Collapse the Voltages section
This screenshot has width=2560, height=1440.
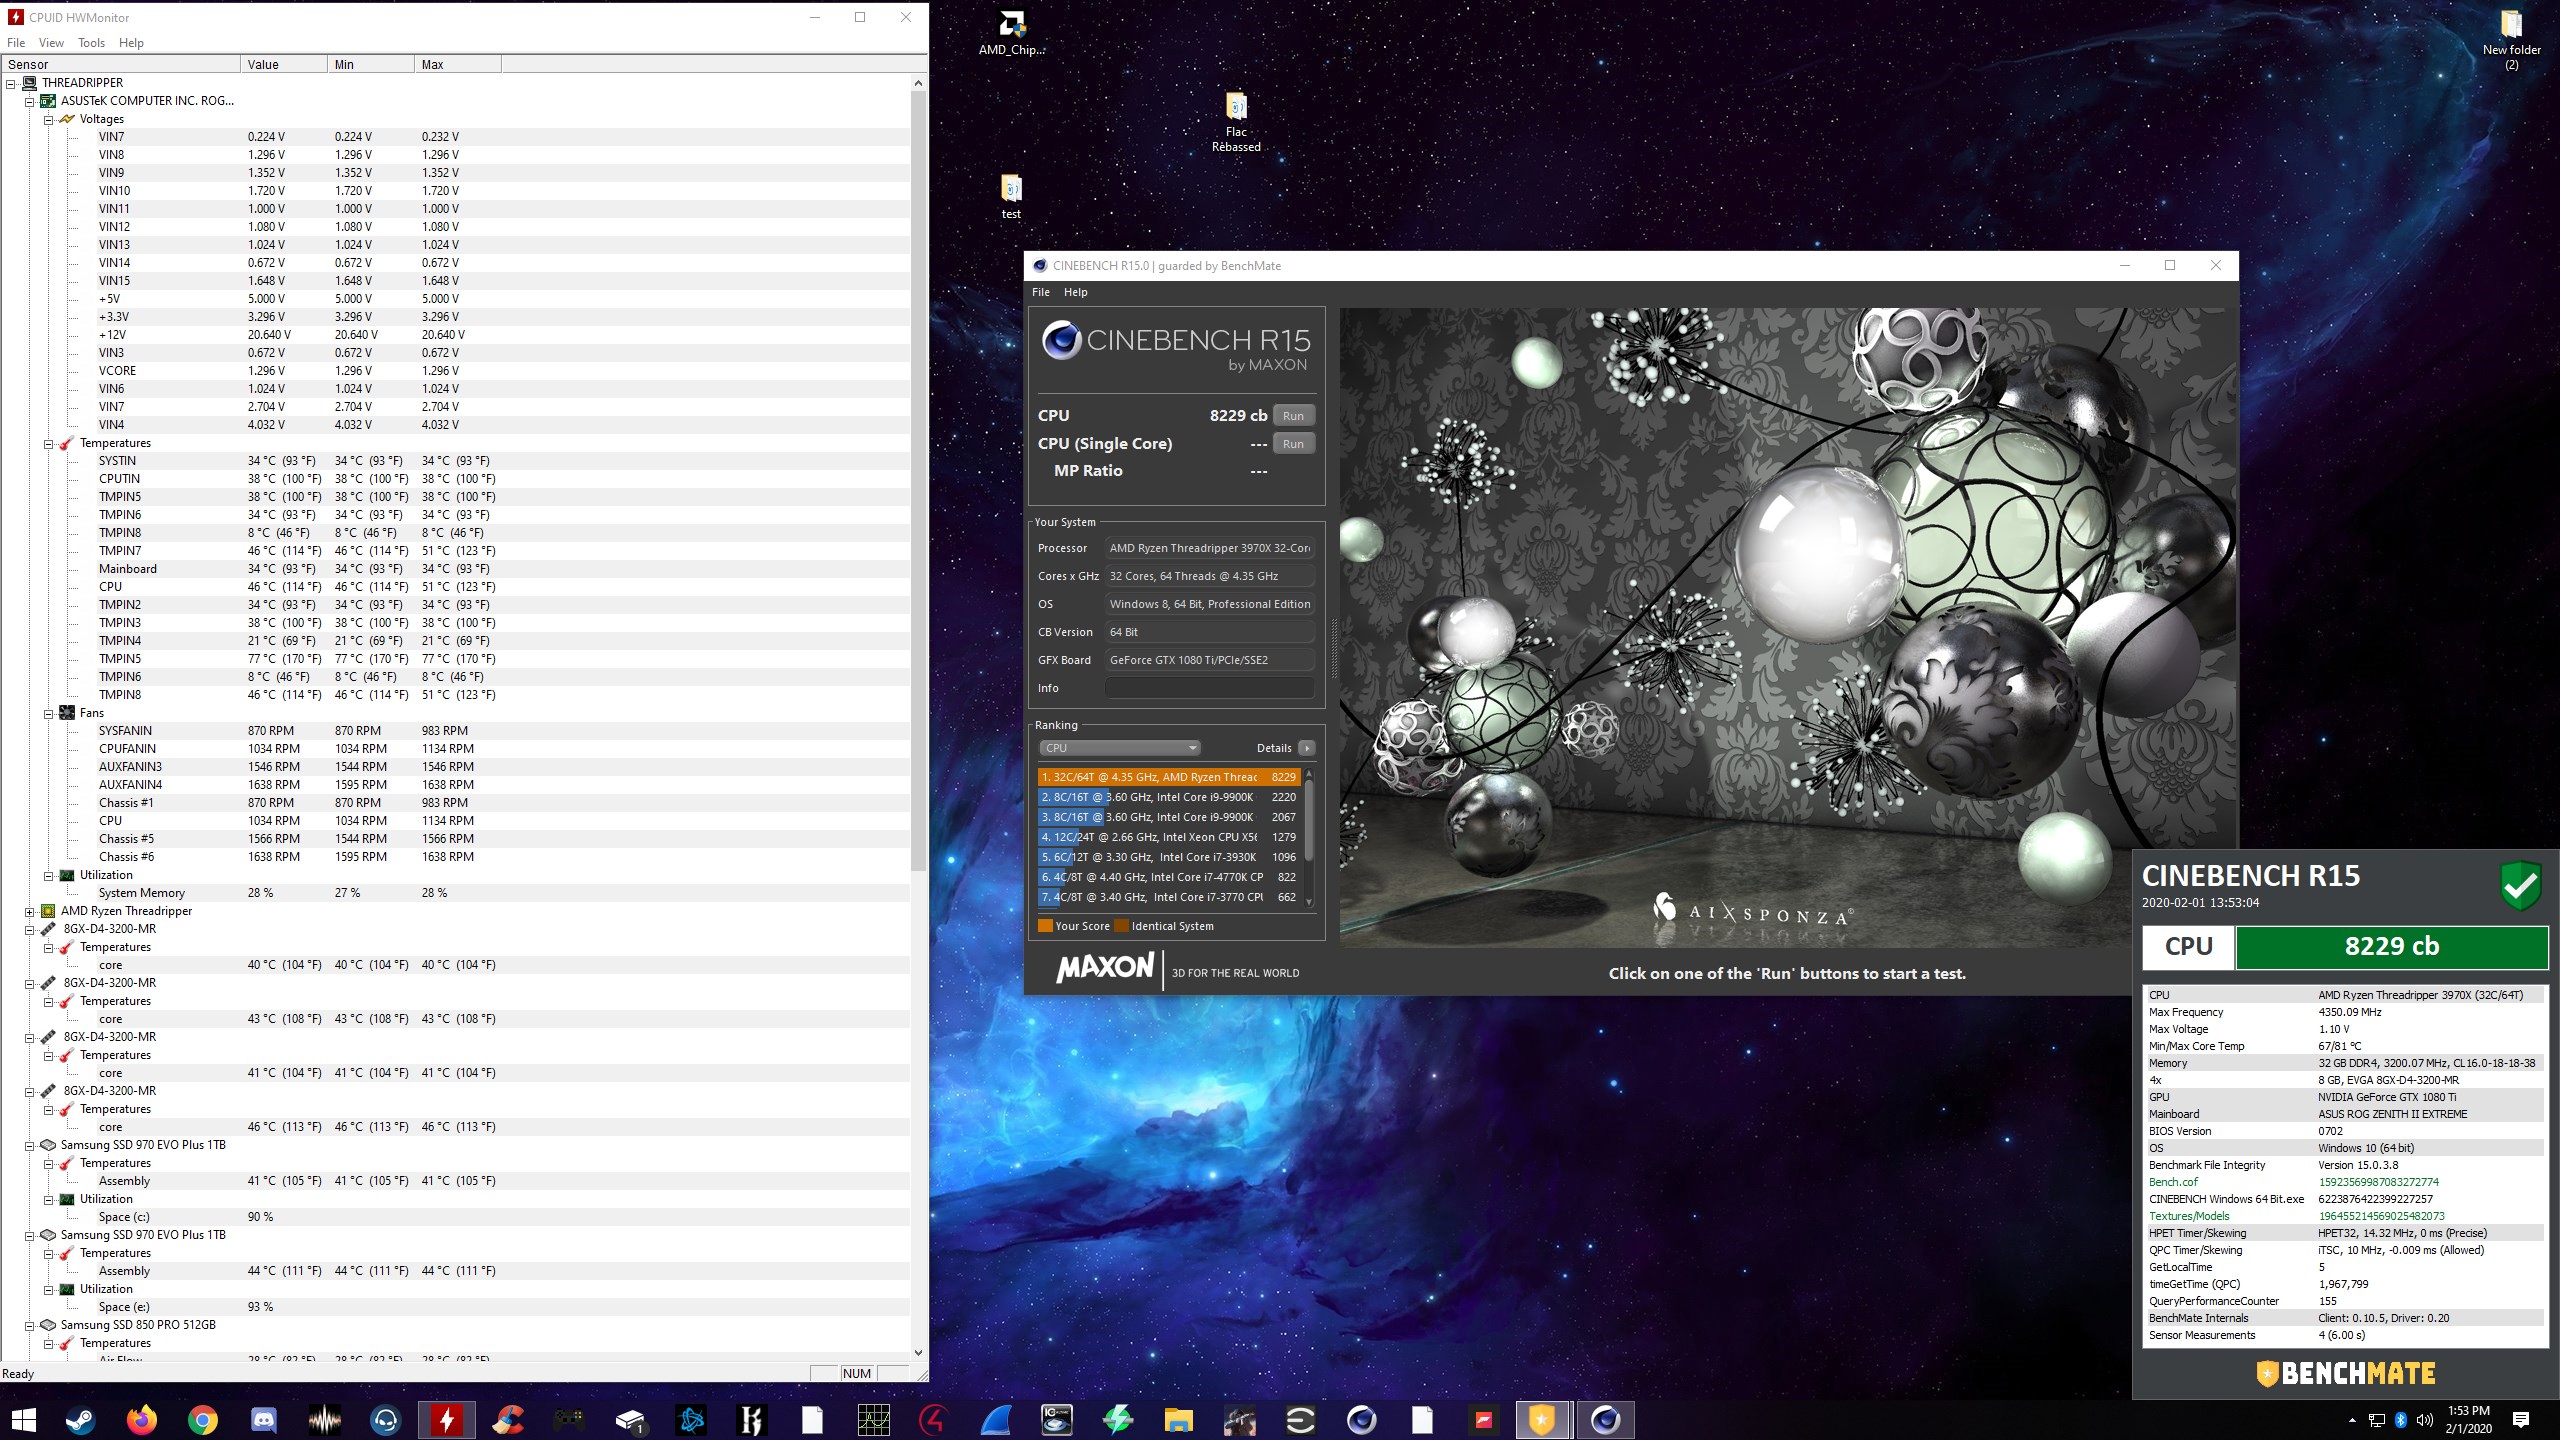click(x=48, y=119)
